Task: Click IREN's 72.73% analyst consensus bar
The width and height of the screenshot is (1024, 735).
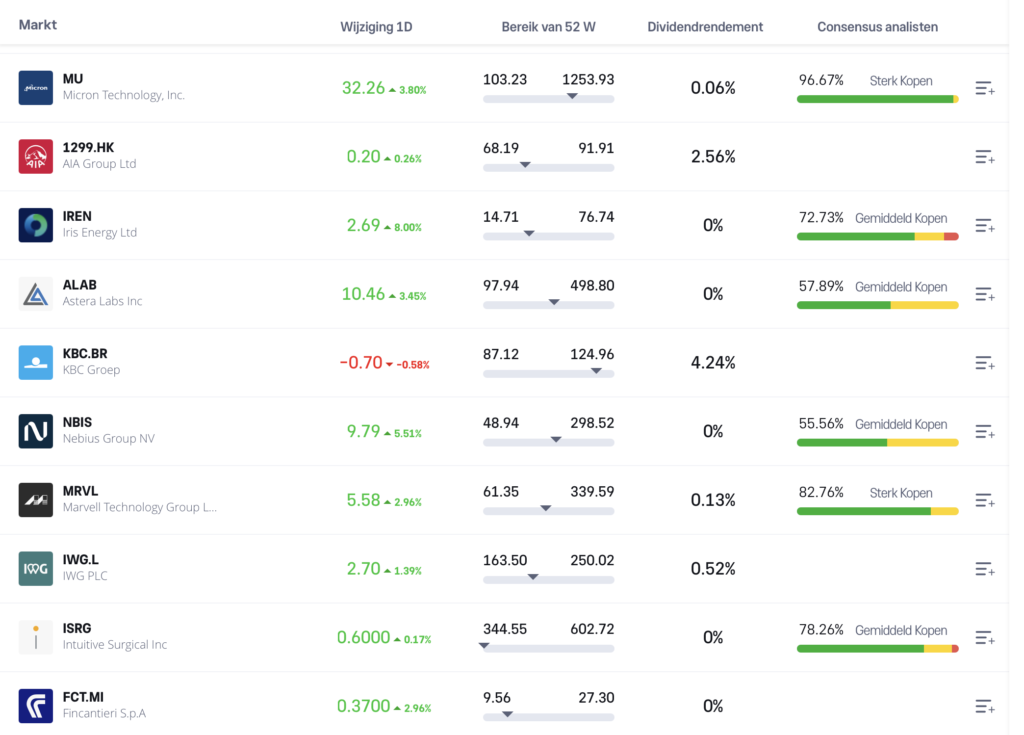Action: 878,237
